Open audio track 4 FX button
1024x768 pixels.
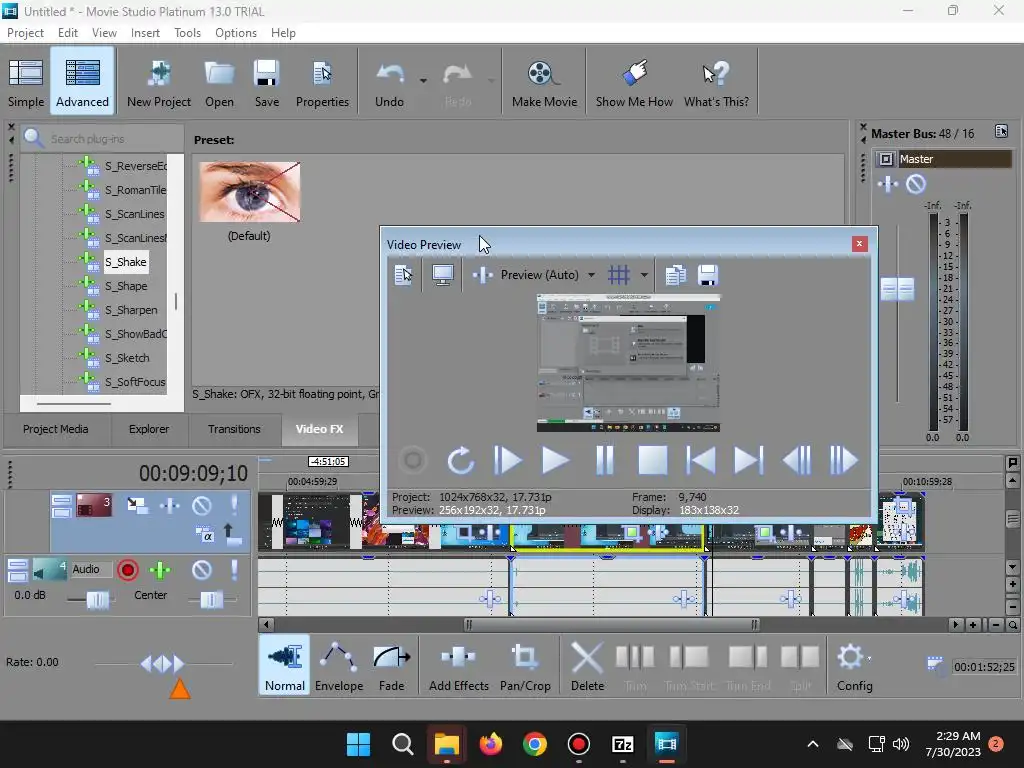[x=160, y=570]
